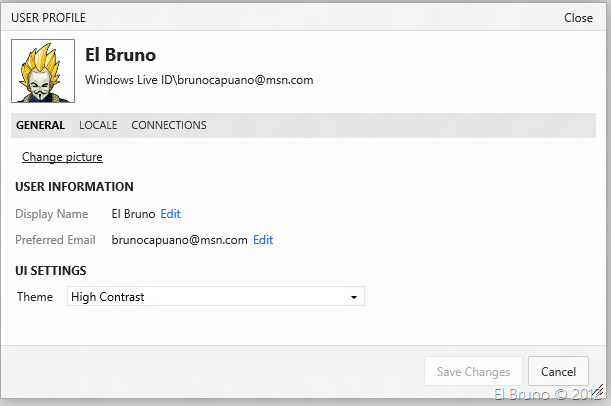Viewport: 611px width, 406px height.
Task: Go to the CONNECTIONS tab
Action: (x=169, y=125)
